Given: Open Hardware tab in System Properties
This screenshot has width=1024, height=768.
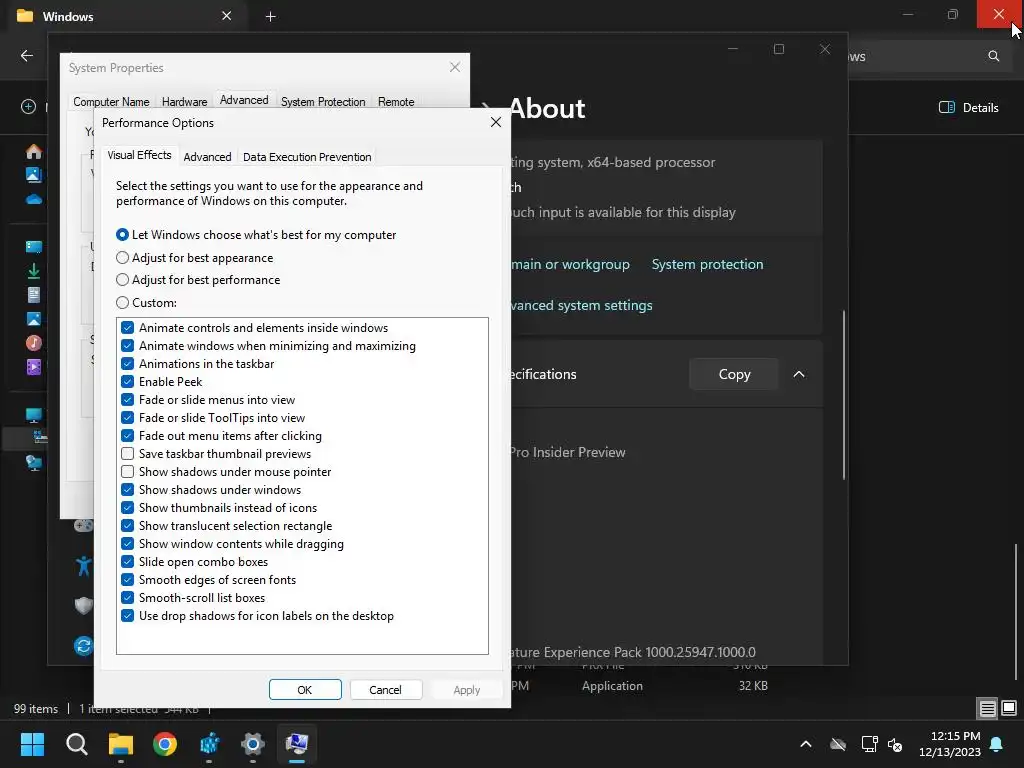Looking at the screenshot, I should (x=184, y=102).
